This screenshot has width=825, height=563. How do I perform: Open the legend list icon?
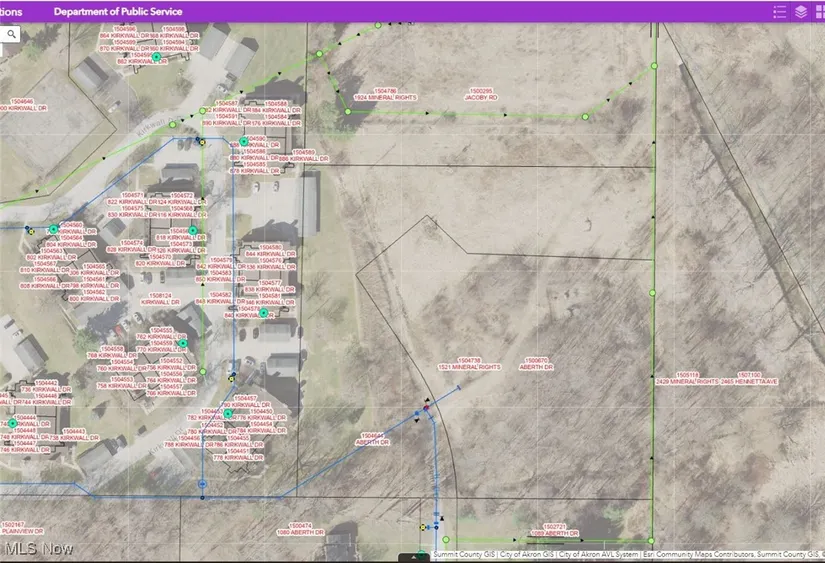pos(780,12)
